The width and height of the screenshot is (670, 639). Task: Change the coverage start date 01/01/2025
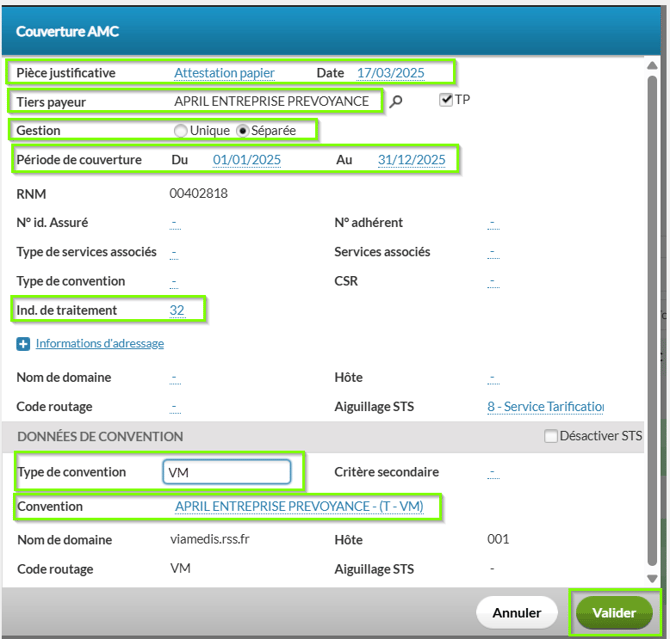[246, 160]
